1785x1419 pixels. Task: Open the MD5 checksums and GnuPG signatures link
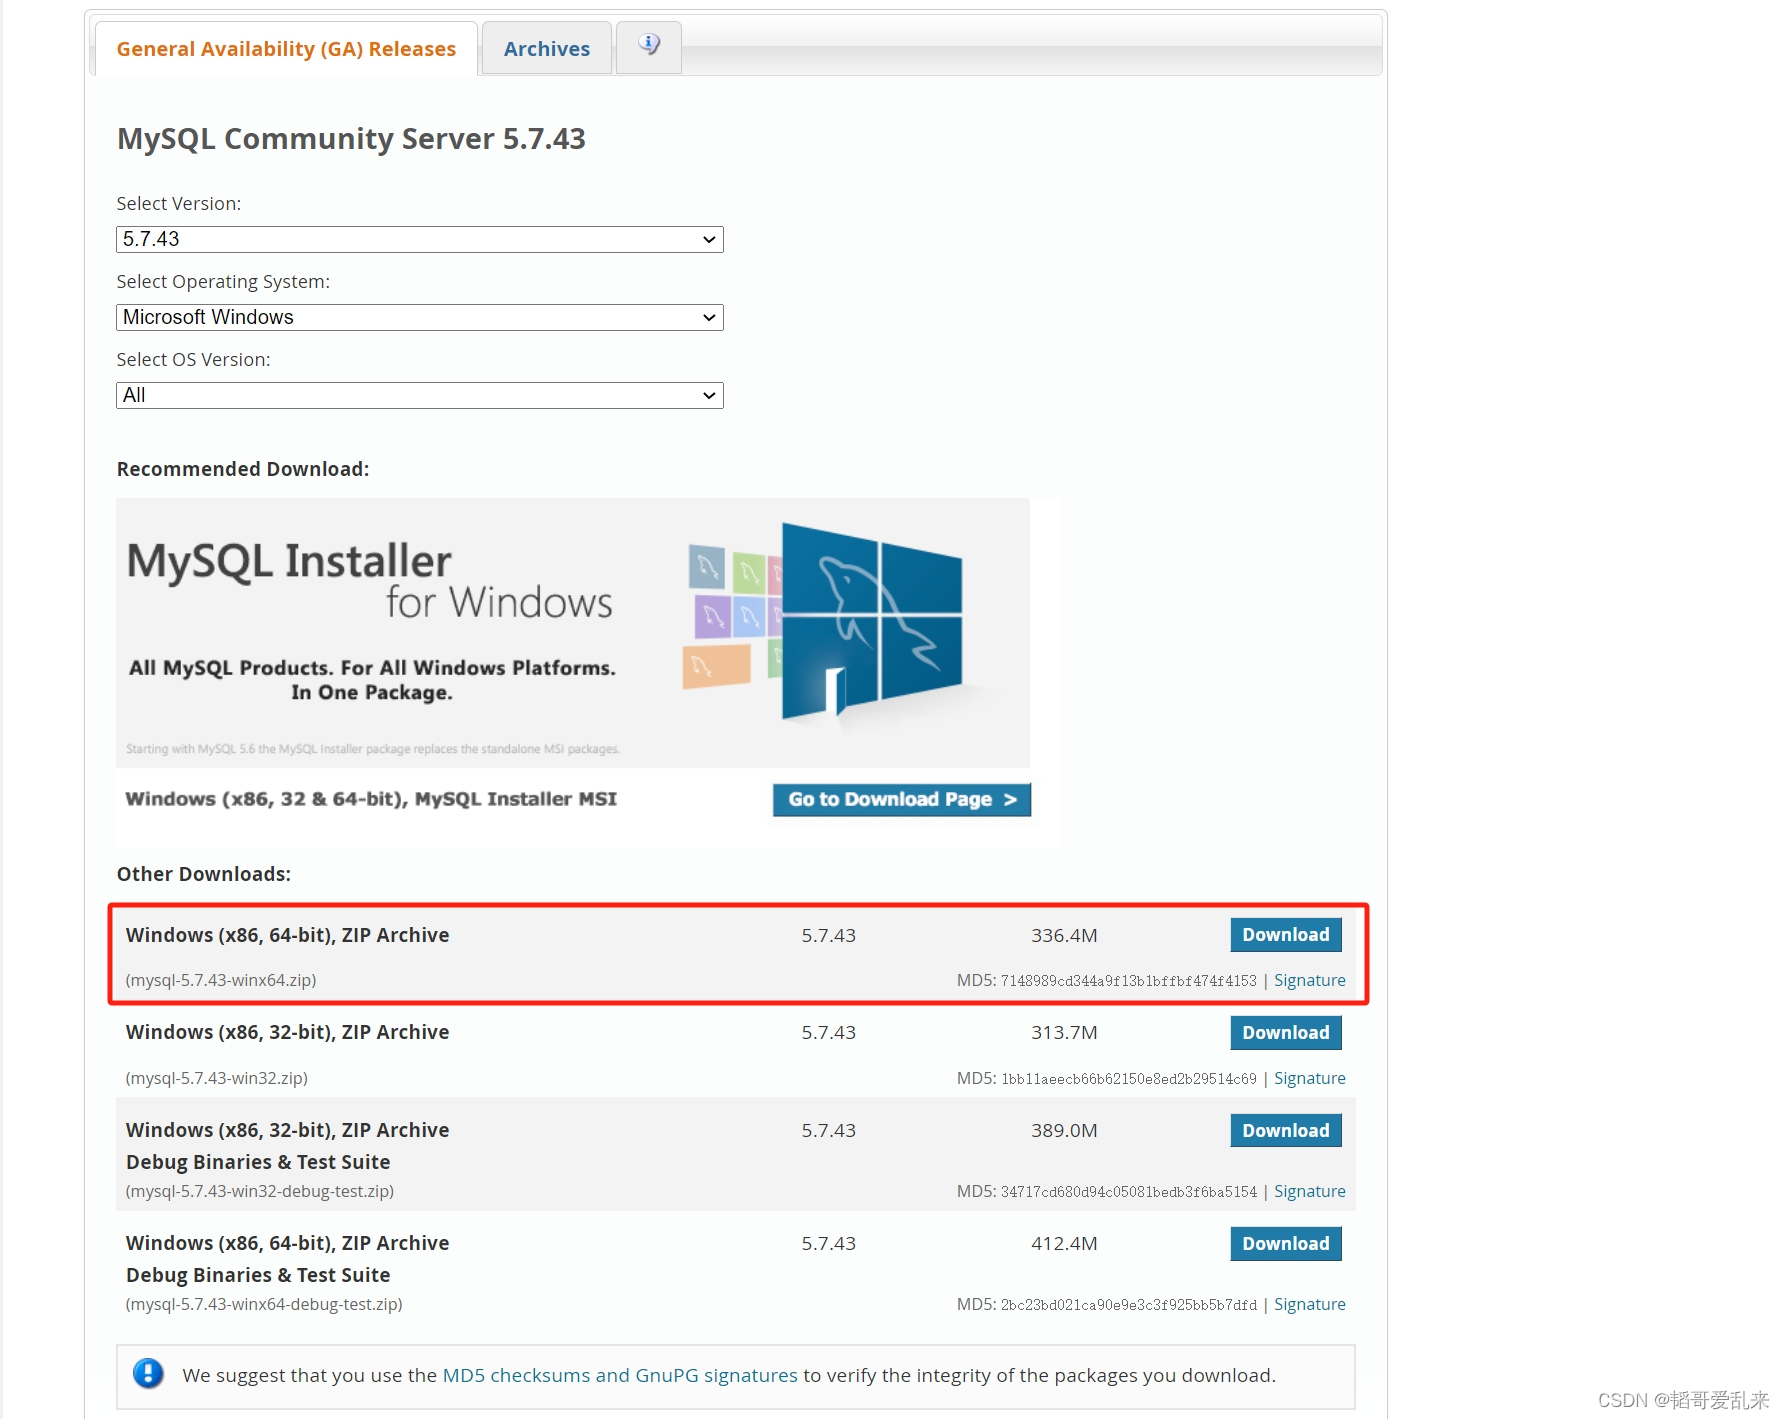click(x=619, y=1375)
